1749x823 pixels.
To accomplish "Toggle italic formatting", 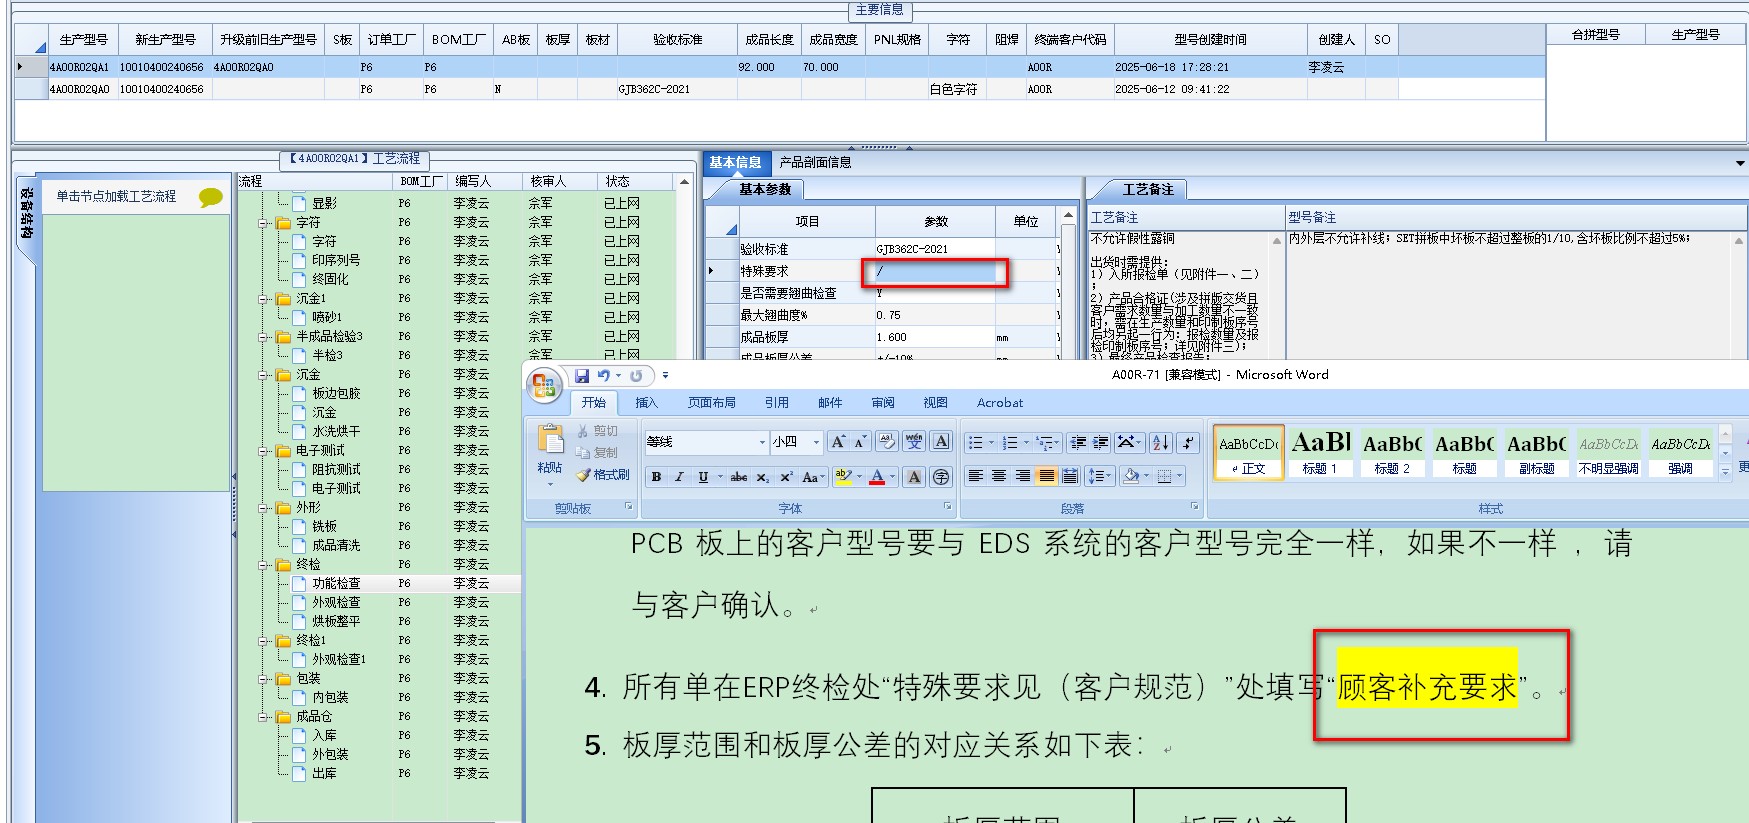I will (x=679, y=477).
